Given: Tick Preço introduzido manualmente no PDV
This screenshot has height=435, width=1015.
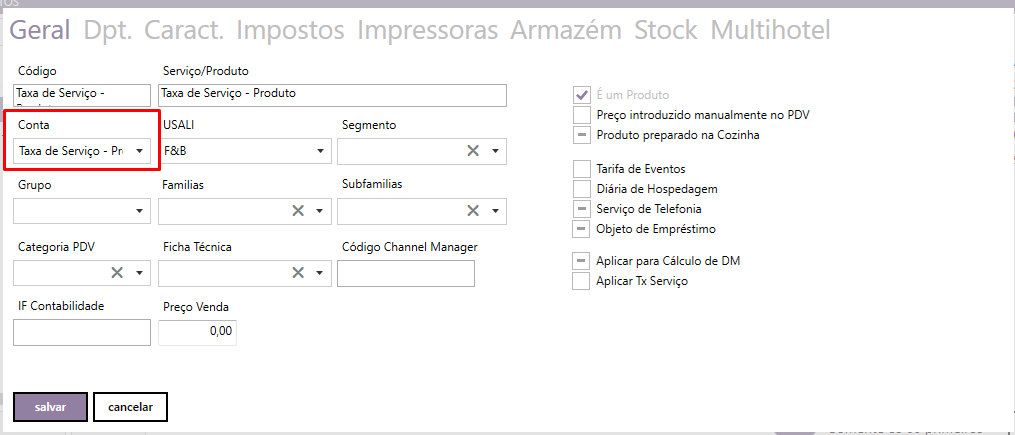Looking at the screenshot, I should [582, 115].
